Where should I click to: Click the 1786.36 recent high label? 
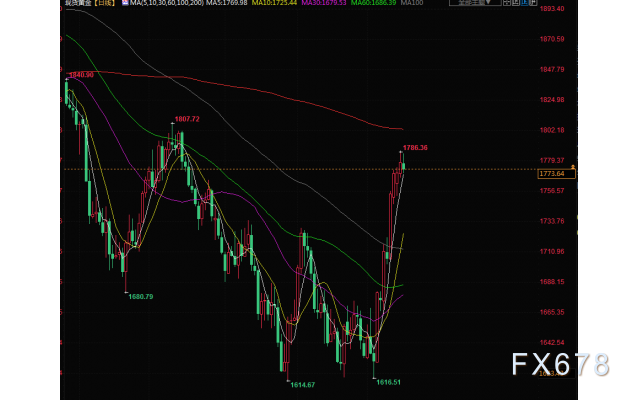point(415,148)
